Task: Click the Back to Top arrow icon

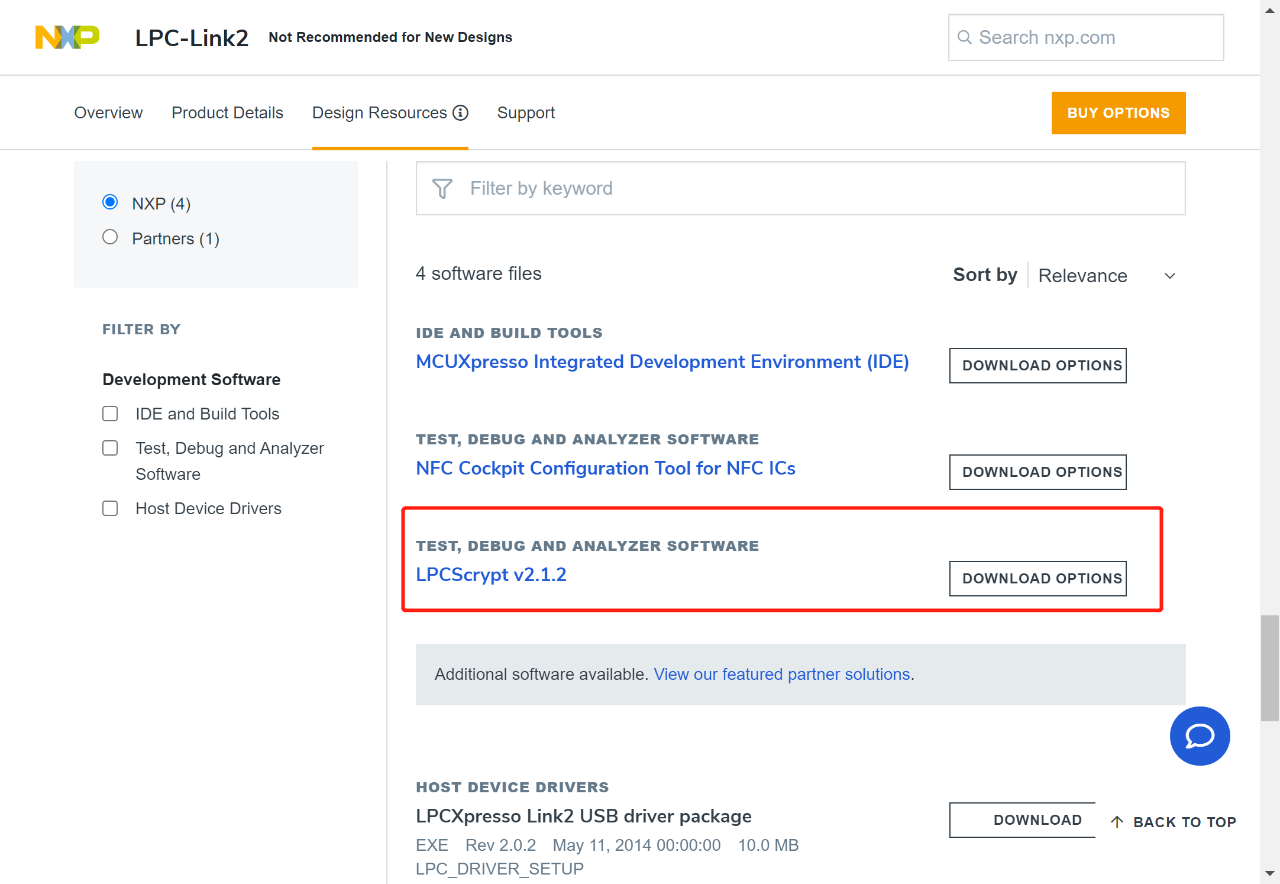Action: pyautogui.click(x=1117, y=822)
